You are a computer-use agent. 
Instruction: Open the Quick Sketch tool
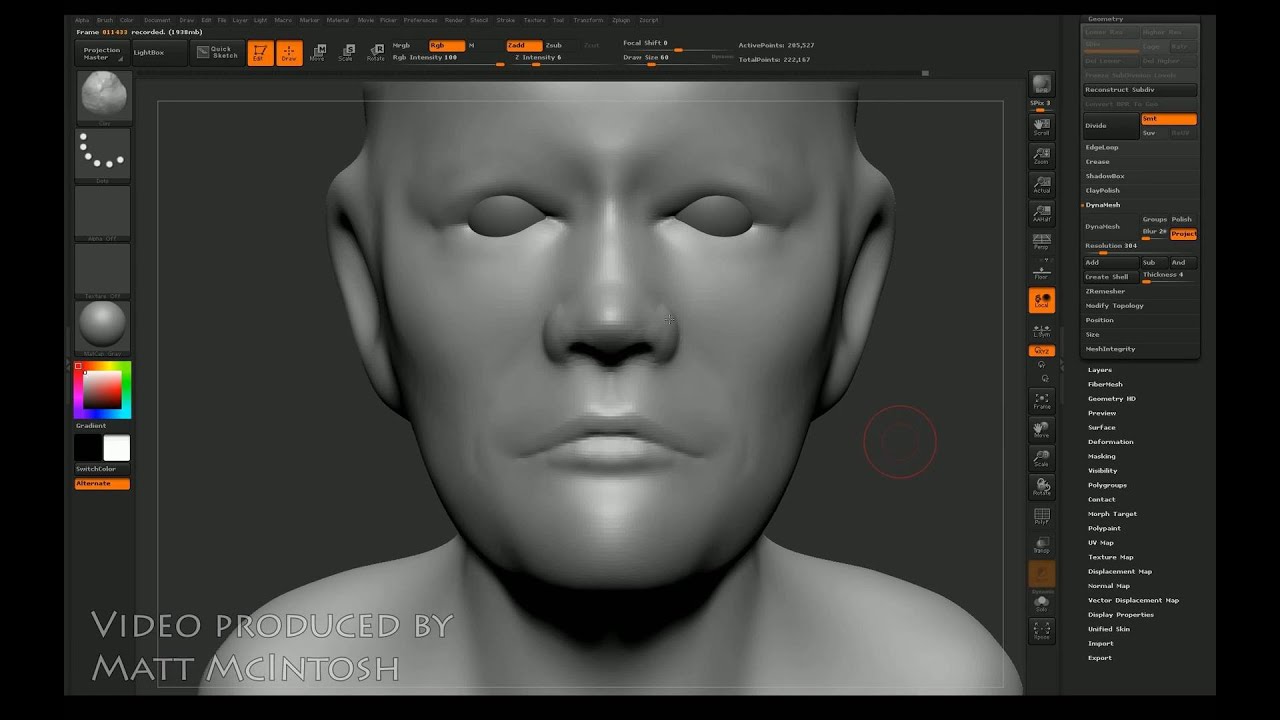pyautogui.click(x=217, y=52)
